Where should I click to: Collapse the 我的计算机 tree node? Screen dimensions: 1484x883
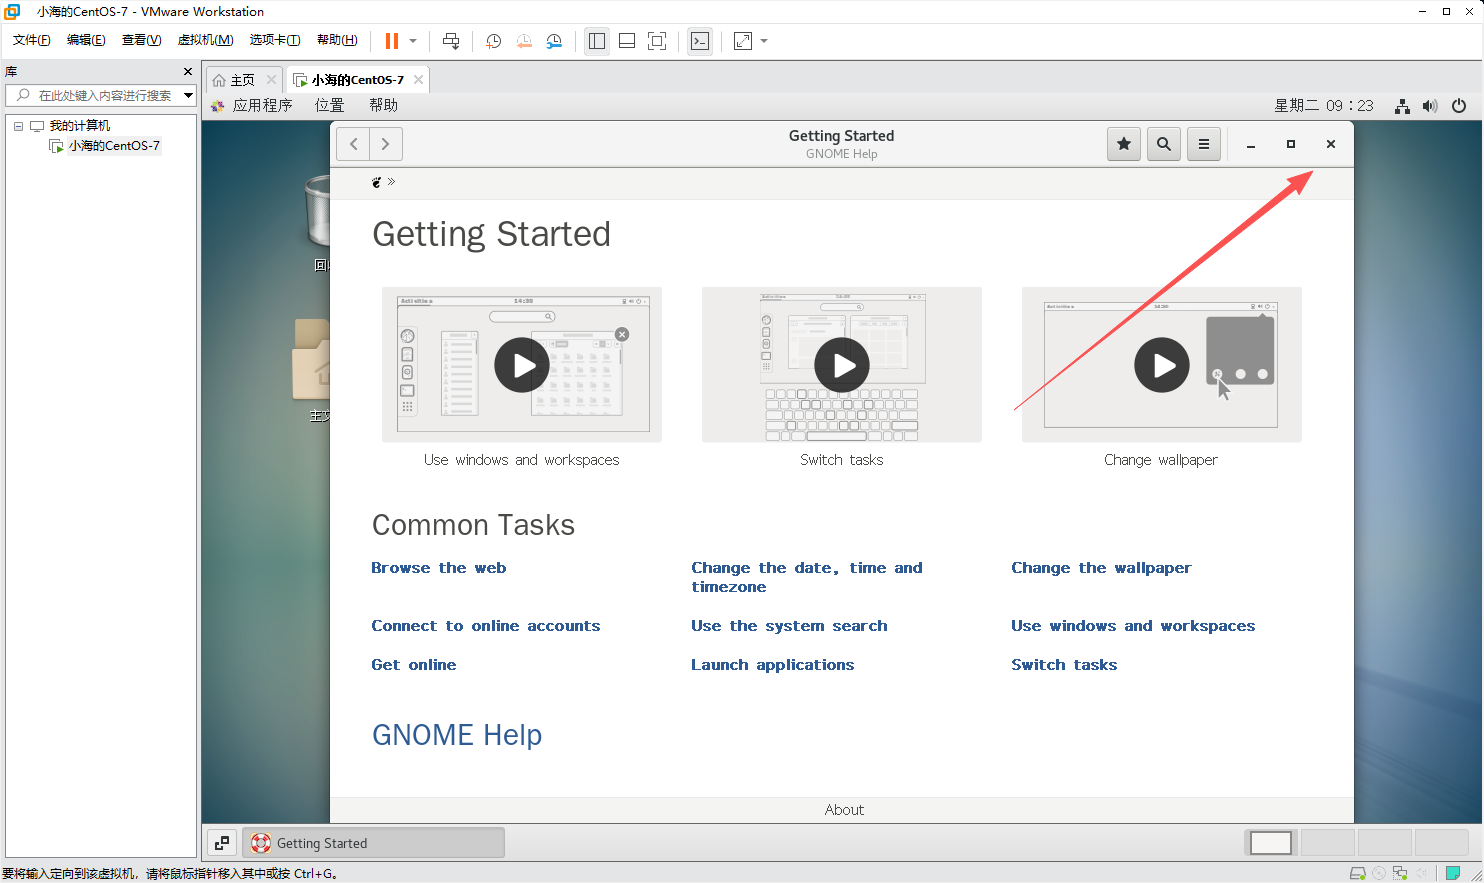(x=18, y=126)
